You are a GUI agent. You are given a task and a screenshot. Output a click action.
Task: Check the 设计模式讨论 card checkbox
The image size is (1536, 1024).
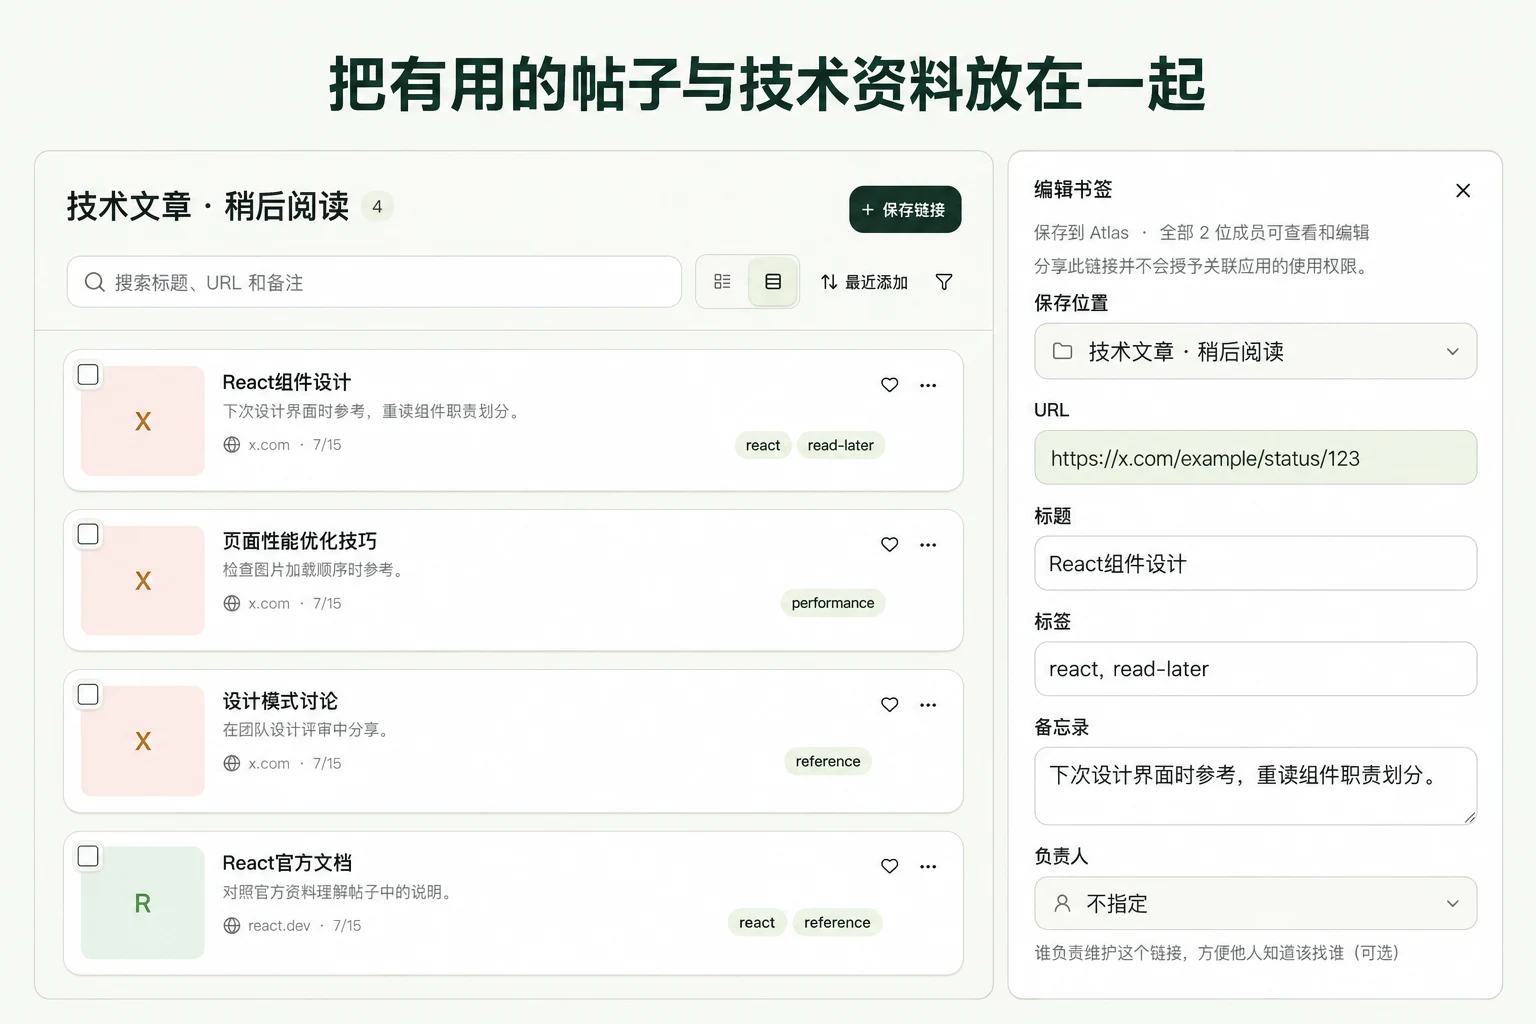(88, 694)
